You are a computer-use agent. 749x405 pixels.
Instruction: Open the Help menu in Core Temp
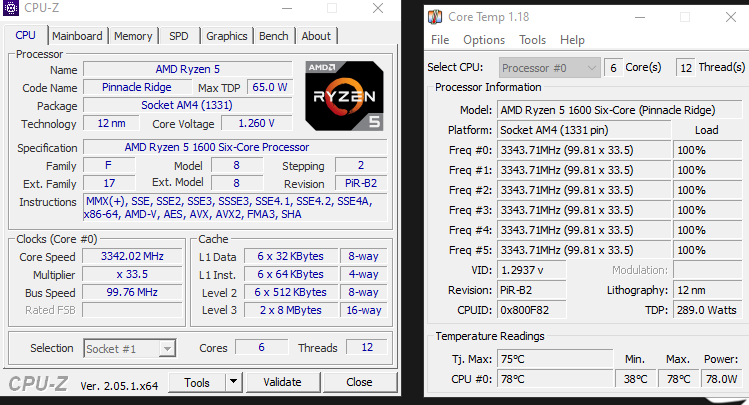572,40
